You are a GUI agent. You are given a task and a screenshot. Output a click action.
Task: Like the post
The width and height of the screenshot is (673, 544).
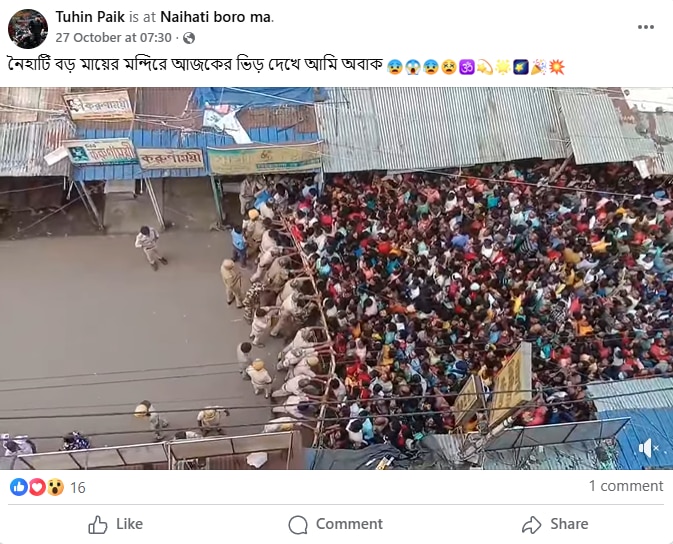115,524
